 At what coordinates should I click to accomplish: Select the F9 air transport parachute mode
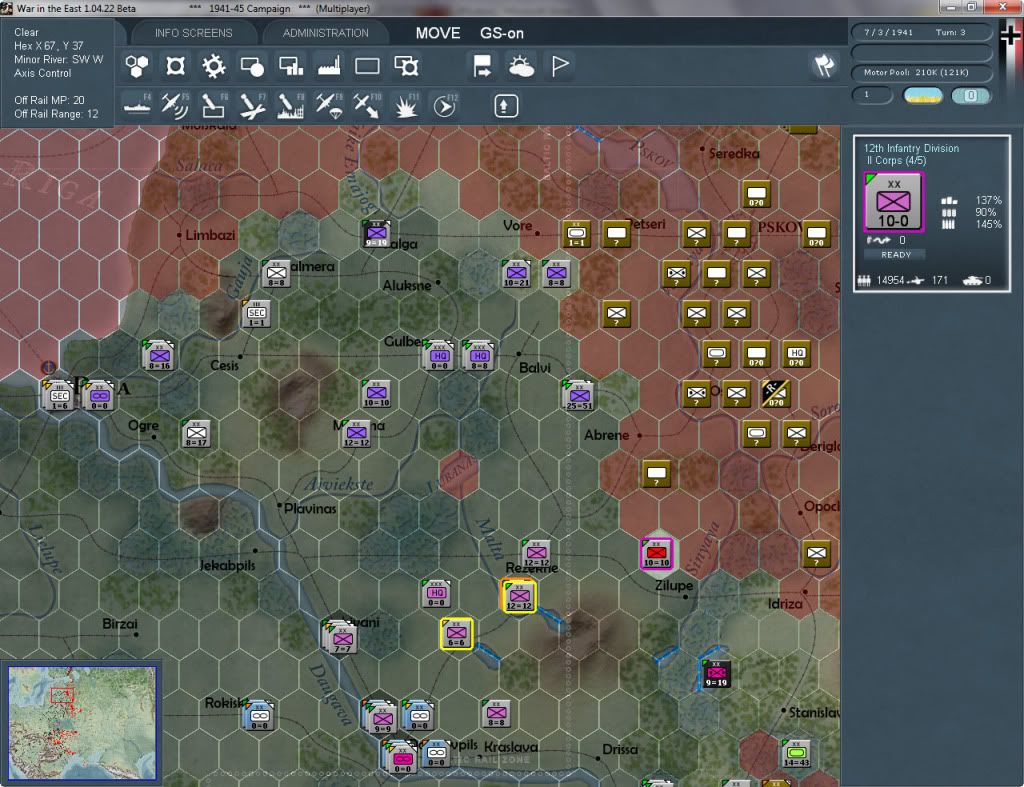click(329, 105)
